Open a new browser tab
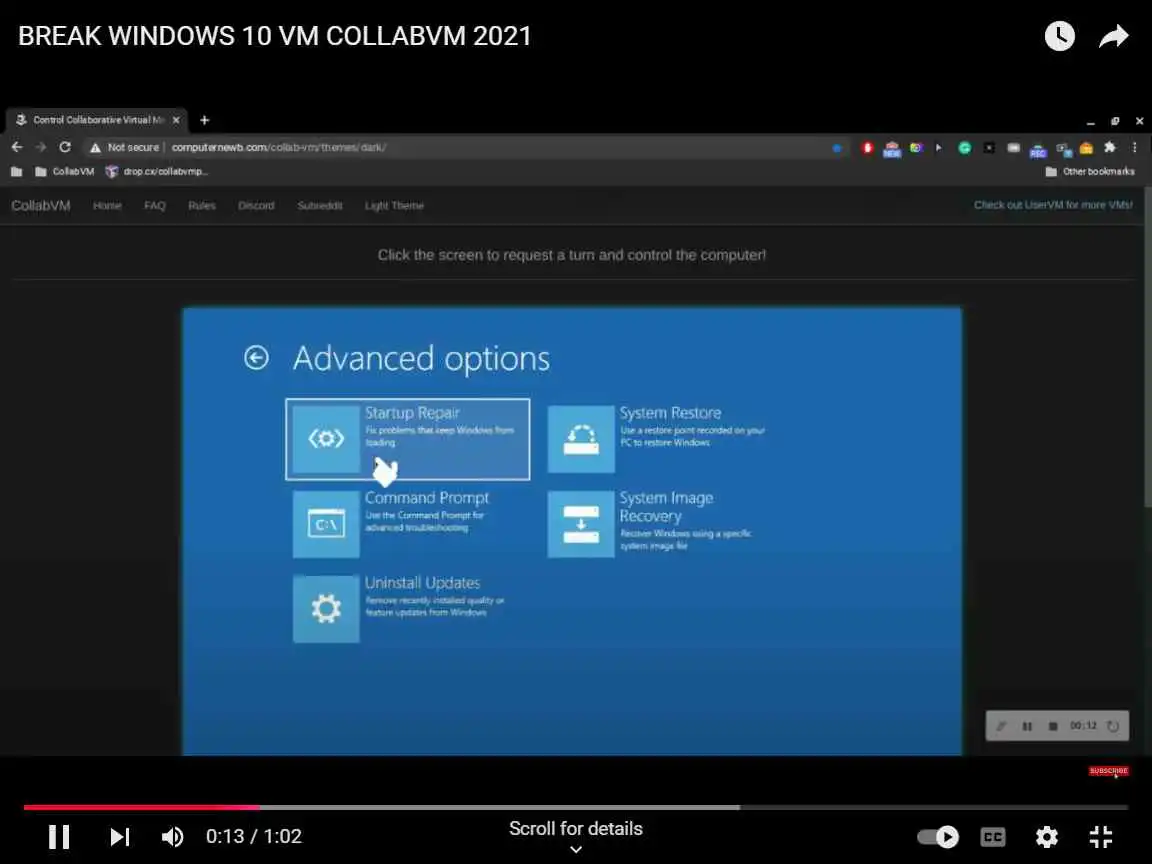The width and height of the screenshot is (1152, 864). [205, 120]
